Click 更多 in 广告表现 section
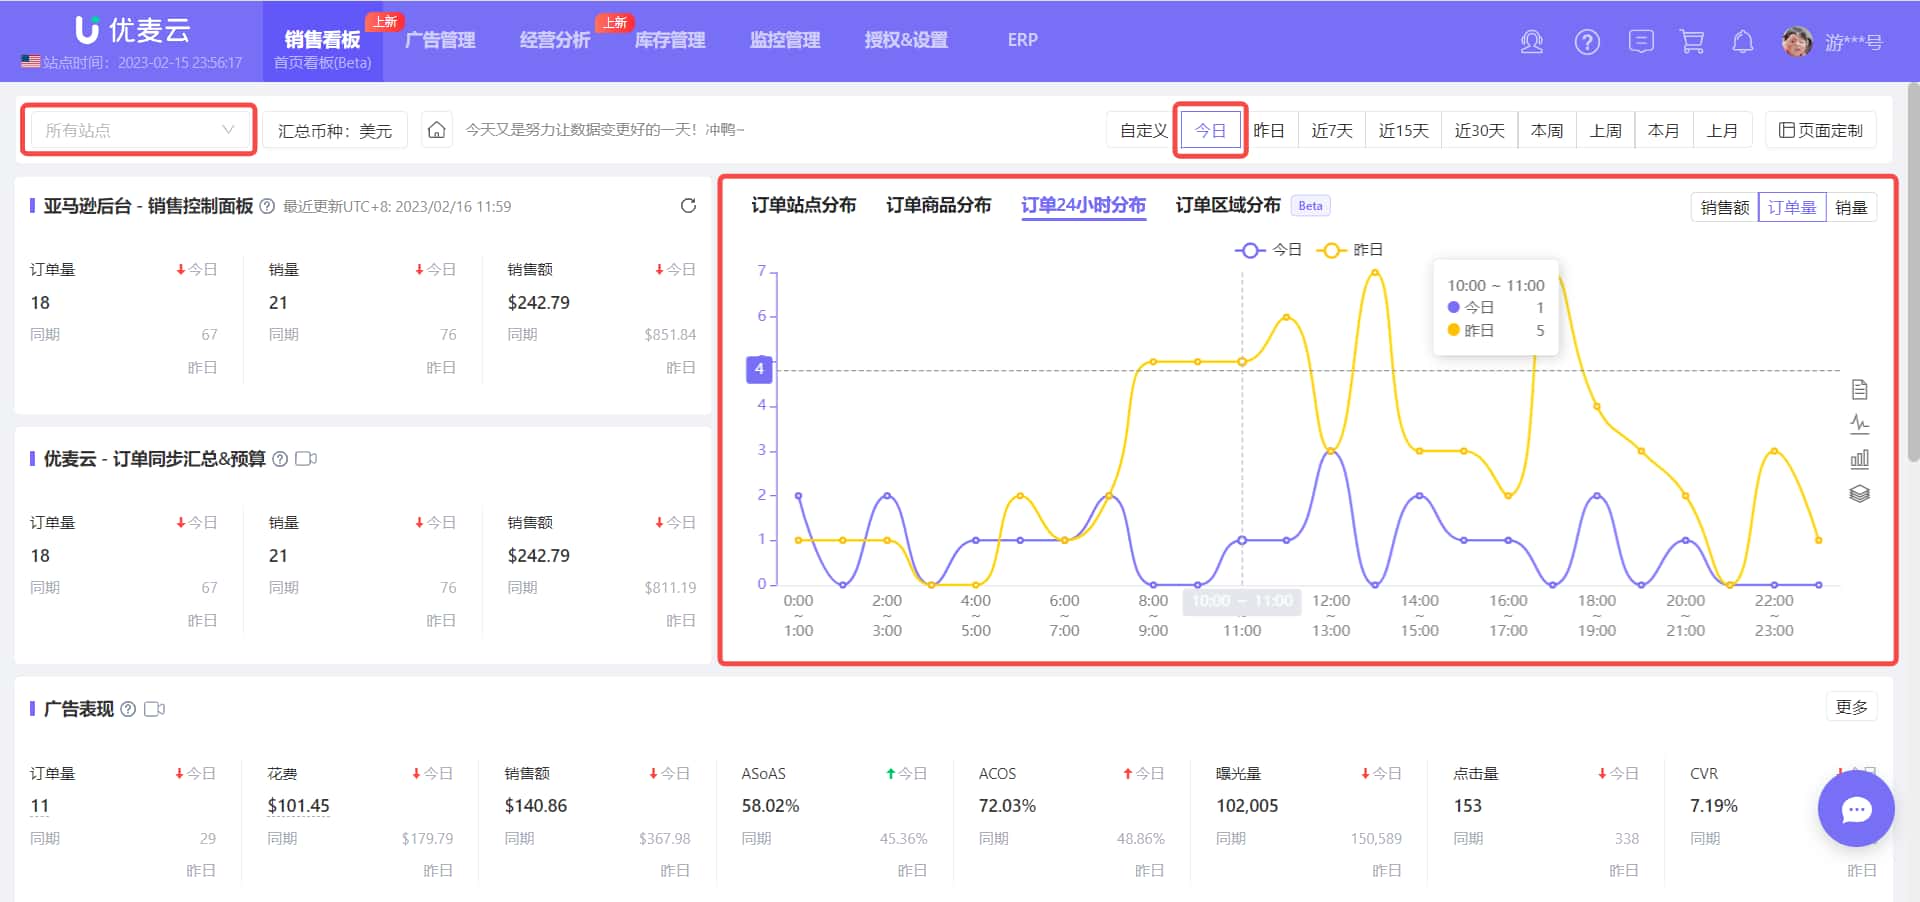Image resolution: width=1920 pixels, height=902 pixels. (x=1851, y=707)
